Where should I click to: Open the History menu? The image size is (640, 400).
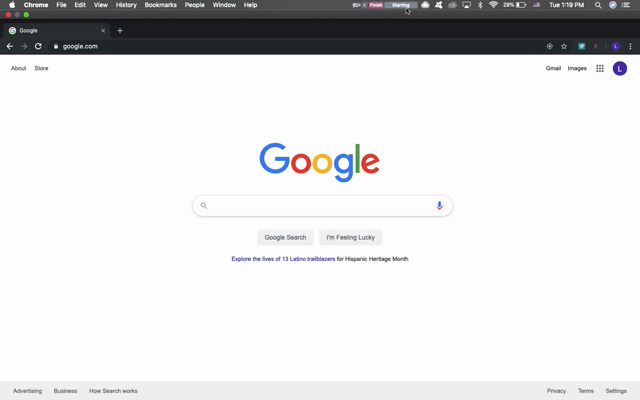126,5
